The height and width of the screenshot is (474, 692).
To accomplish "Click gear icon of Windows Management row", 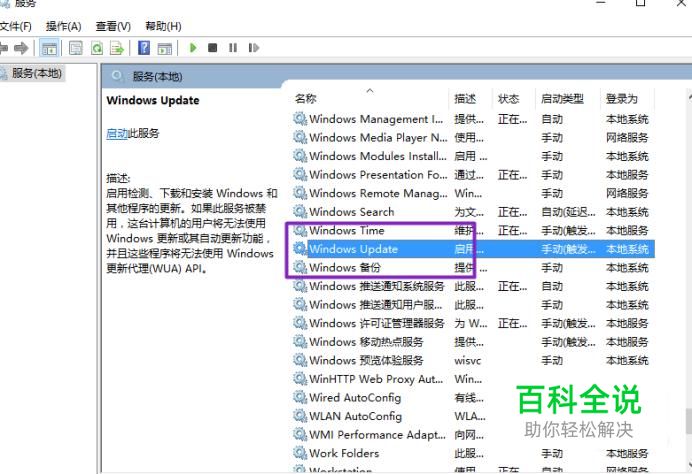I will pos(300,119).
